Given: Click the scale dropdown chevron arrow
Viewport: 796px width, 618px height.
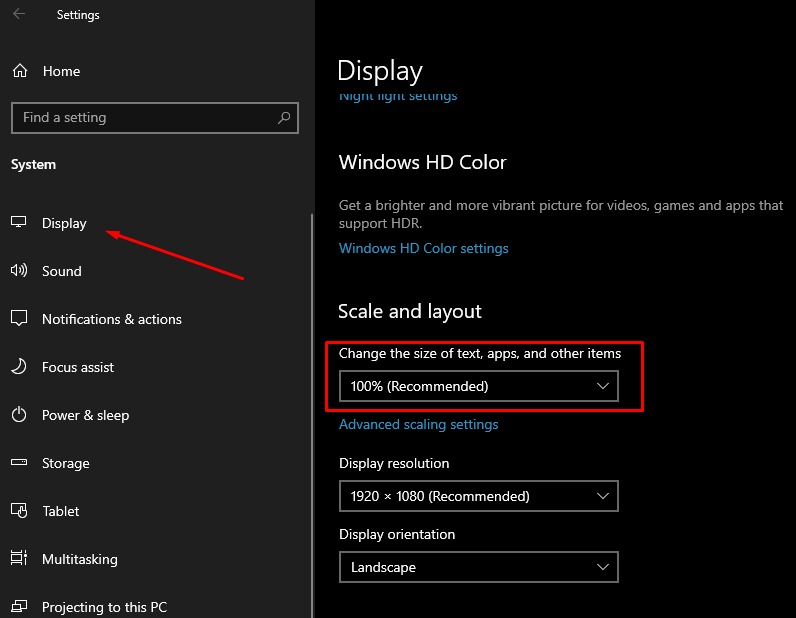Looking at the screenshot, I should click(x=603, y=386).
